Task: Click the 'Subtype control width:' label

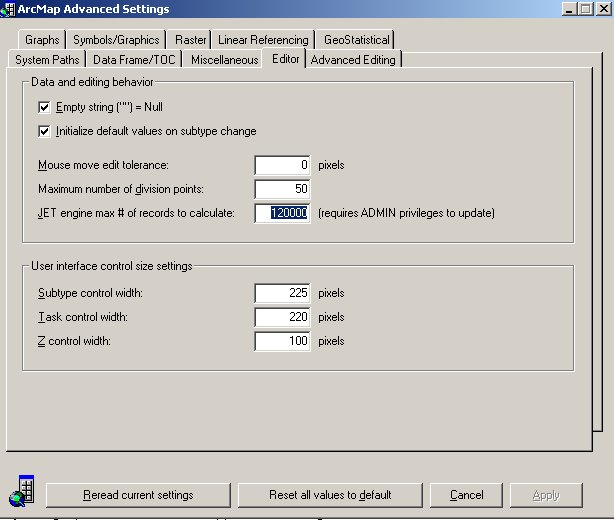Action: coord(90,293)
